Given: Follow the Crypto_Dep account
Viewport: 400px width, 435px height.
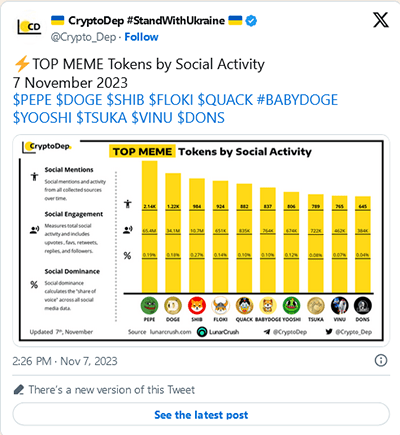Looking at the screenshot, I should 141,37.
